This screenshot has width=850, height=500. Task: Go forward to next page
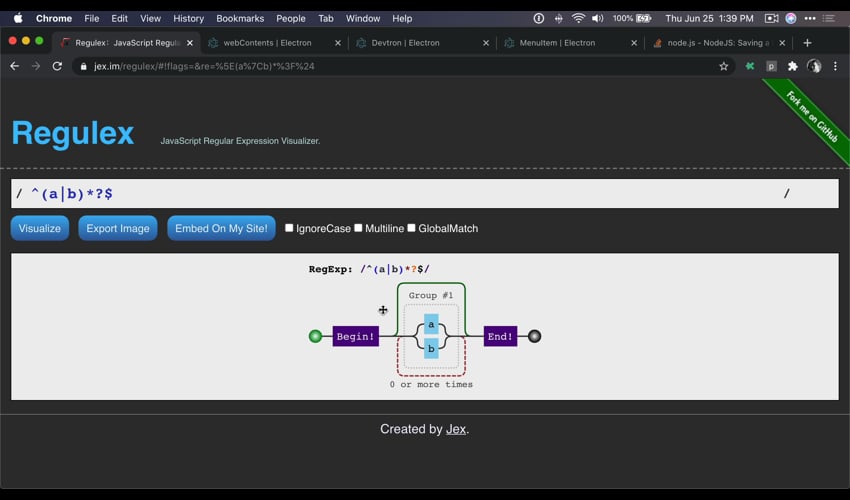[36, 66]
